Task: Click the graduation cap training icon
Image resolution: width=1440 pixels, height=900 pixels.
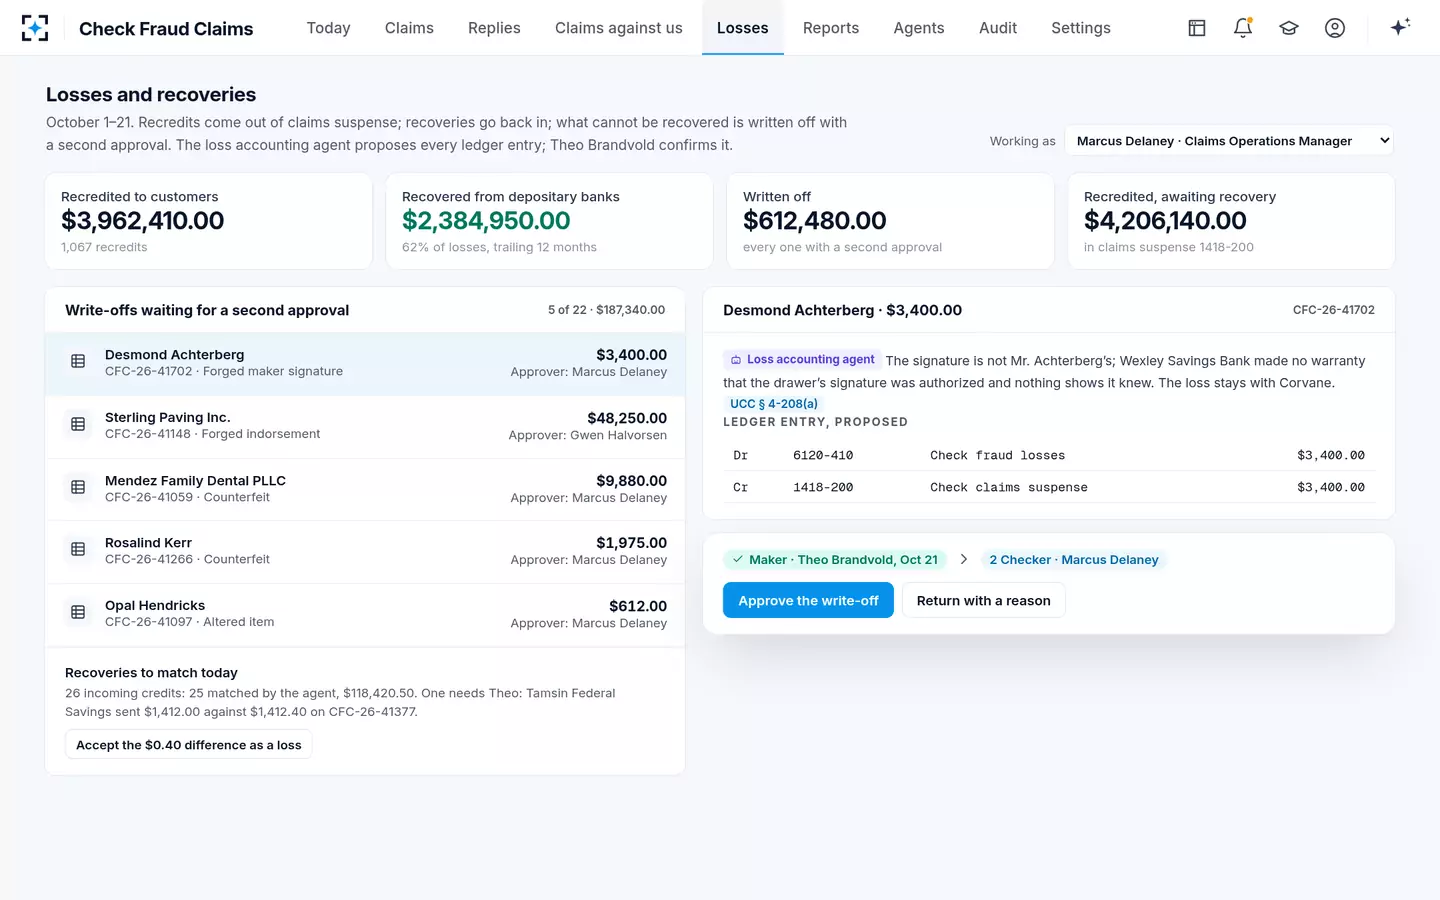Action: click(1289, 28)
